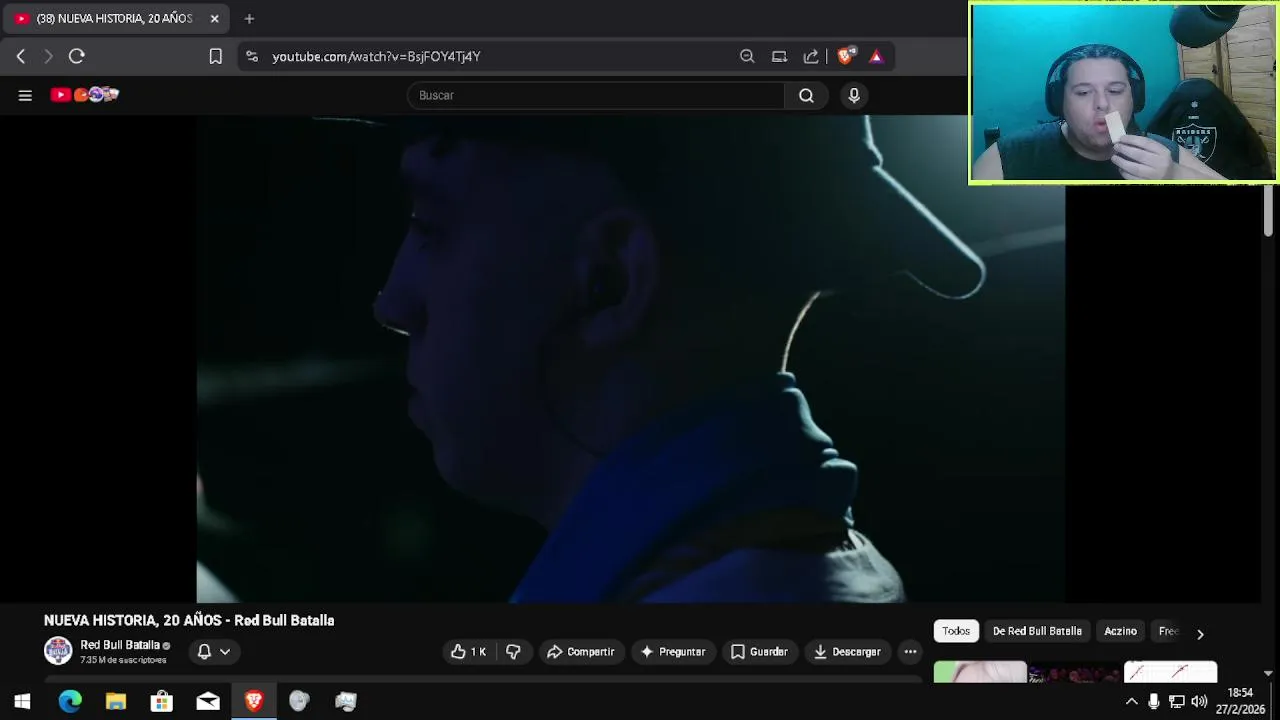The height and width of the screenshot is (720, 1280).
Task: Open the last pinned taskbar app icon
Action: pyautogui.click(x=346, y=702)
